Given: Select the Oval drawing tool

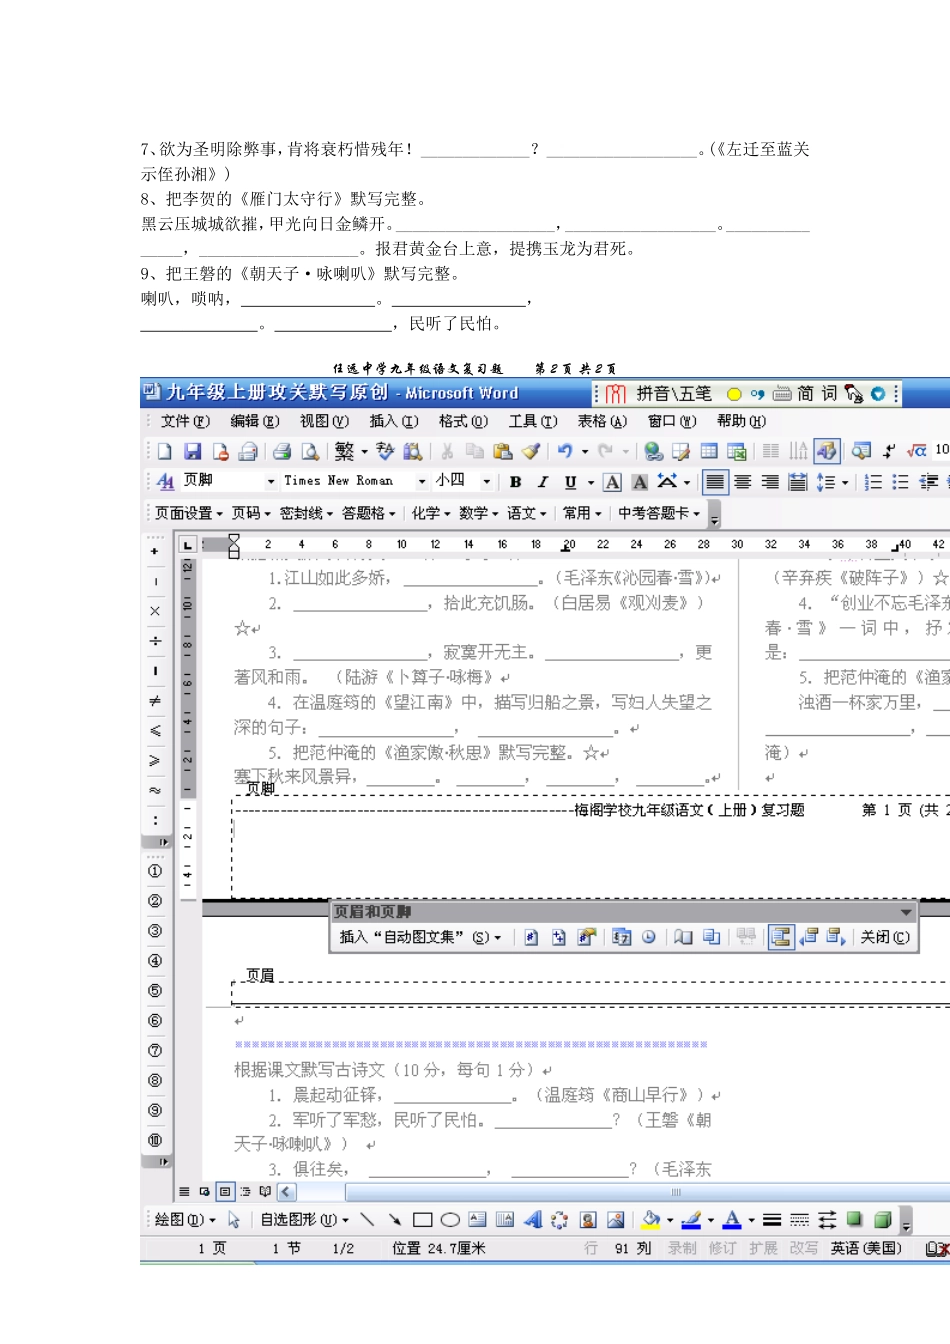Looking at the screenshot, I should (450, 1220).
